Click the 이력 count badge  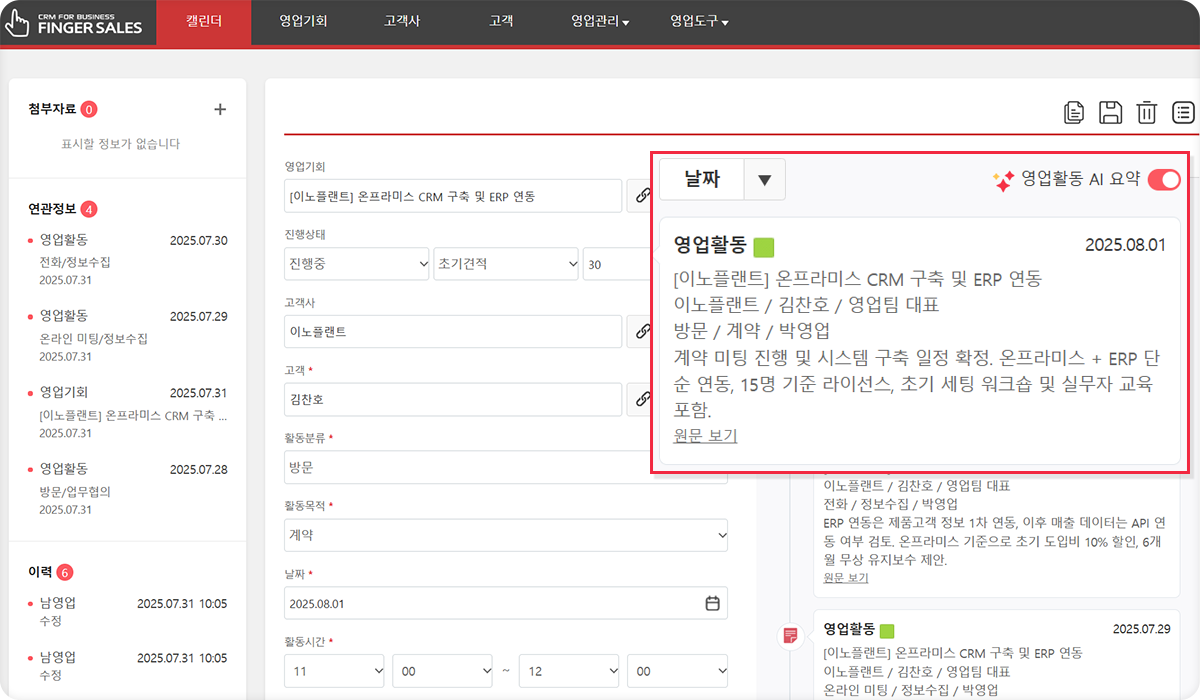tap(65, 572)
